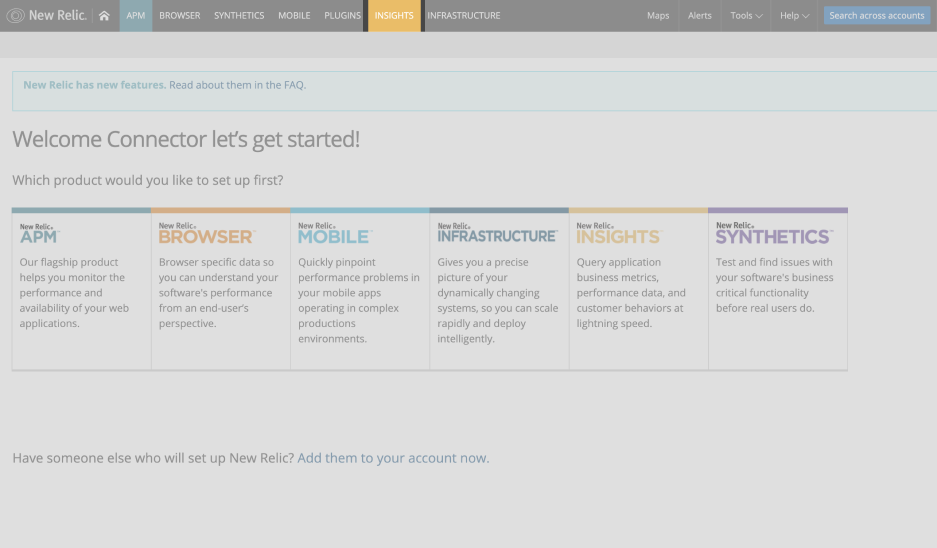
Task: Go to the Plugins tab
Action: tap(342, 16)
